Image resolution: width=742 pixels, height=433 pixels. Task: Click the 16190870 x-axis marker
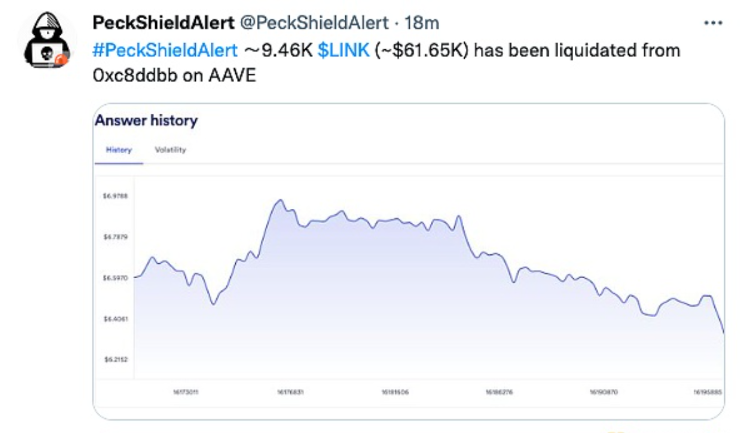[x=602, y=393]
